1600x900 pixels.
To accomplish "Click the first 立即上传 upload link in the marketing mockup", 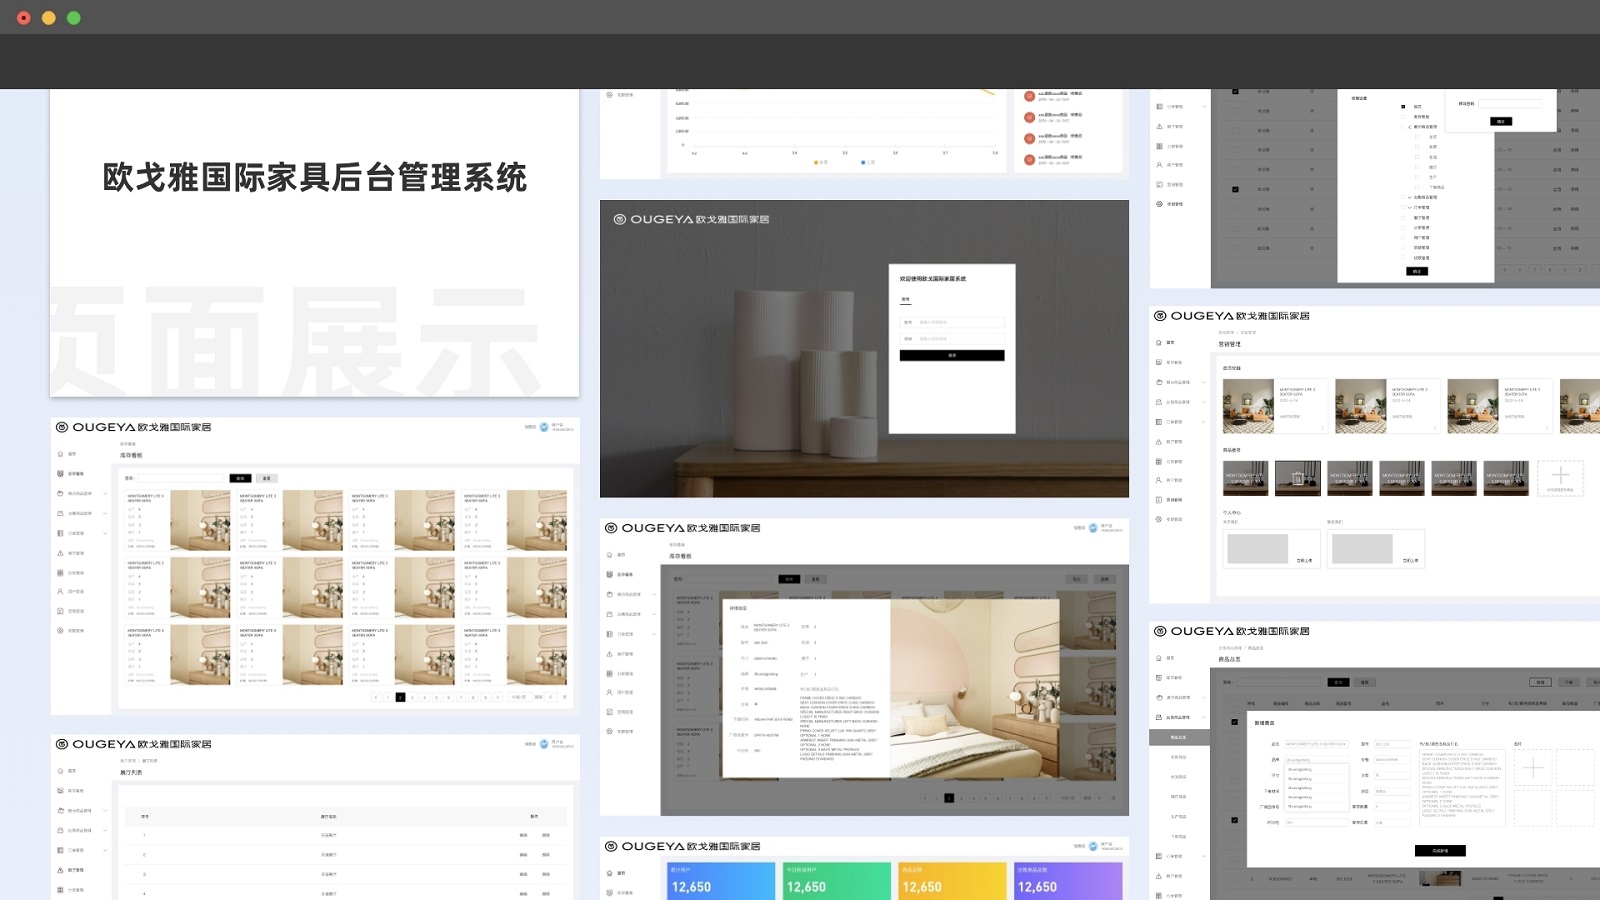I will 1304,561.
